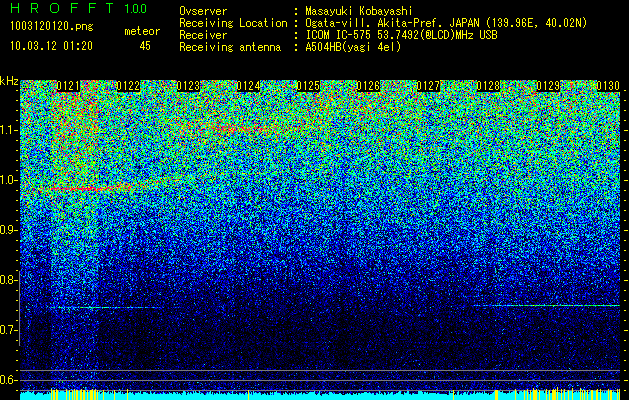The height and width of the screenshot is (400, 629).
Task: Click the 0.8 frequency axis label
Action: coord(8,280)
